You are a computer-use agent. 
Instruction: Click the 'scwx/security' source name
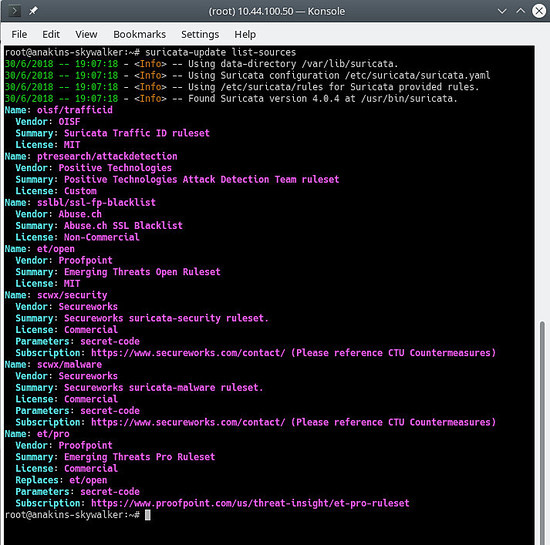point(72,295)
